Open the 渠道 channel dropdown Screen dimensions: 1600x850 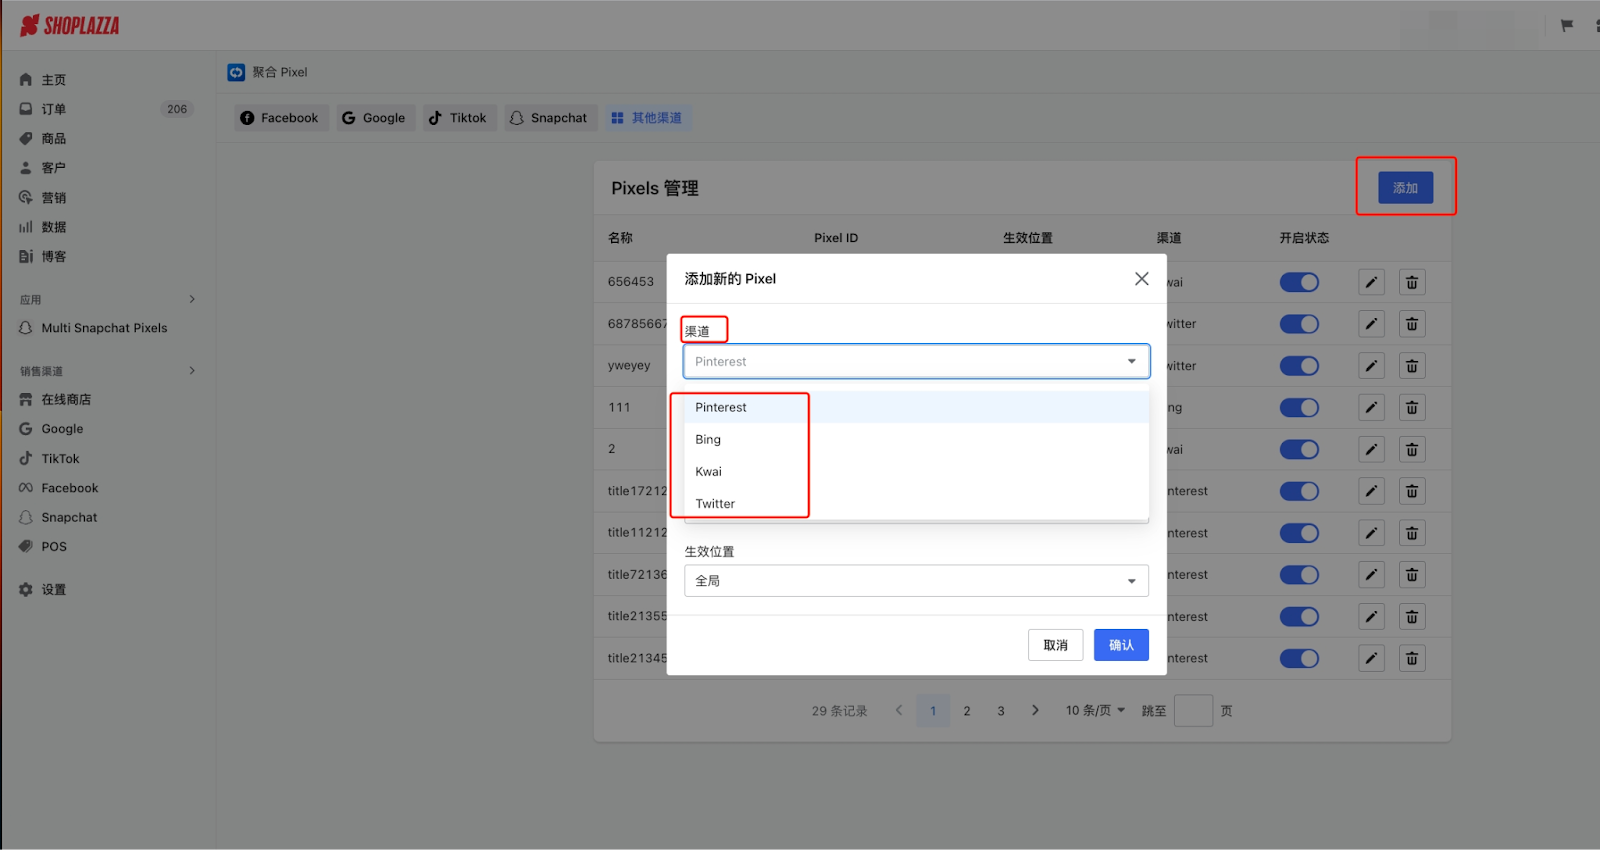pyautogui.click(x=916, y=361)
